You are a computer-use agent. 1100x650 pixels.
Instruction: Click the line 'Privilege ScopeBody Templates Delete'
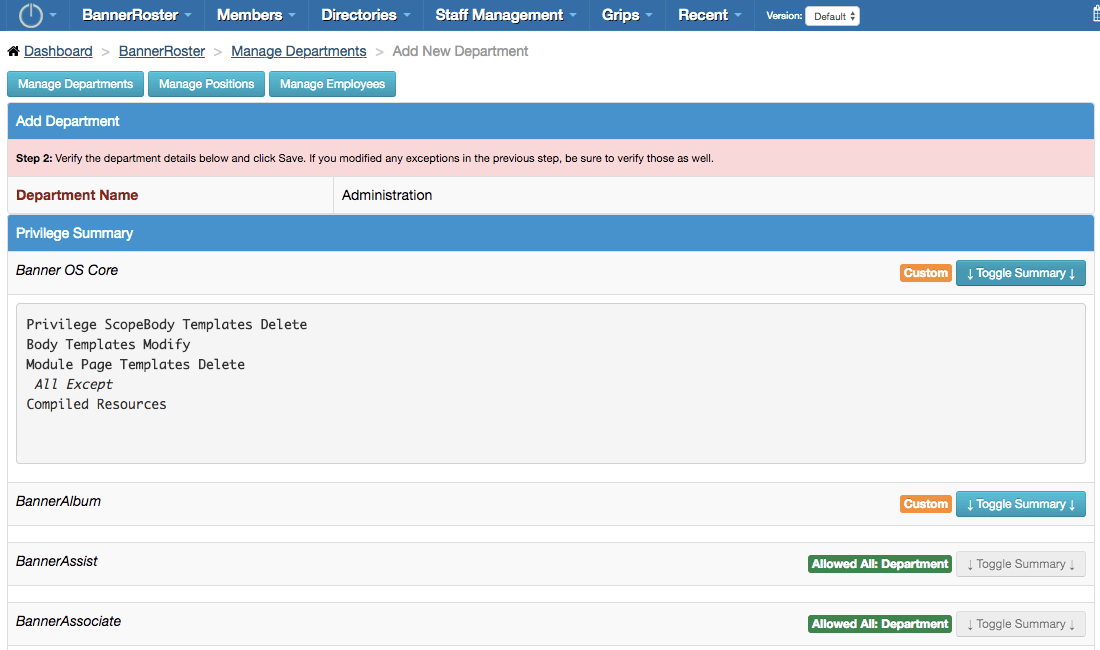167,325
